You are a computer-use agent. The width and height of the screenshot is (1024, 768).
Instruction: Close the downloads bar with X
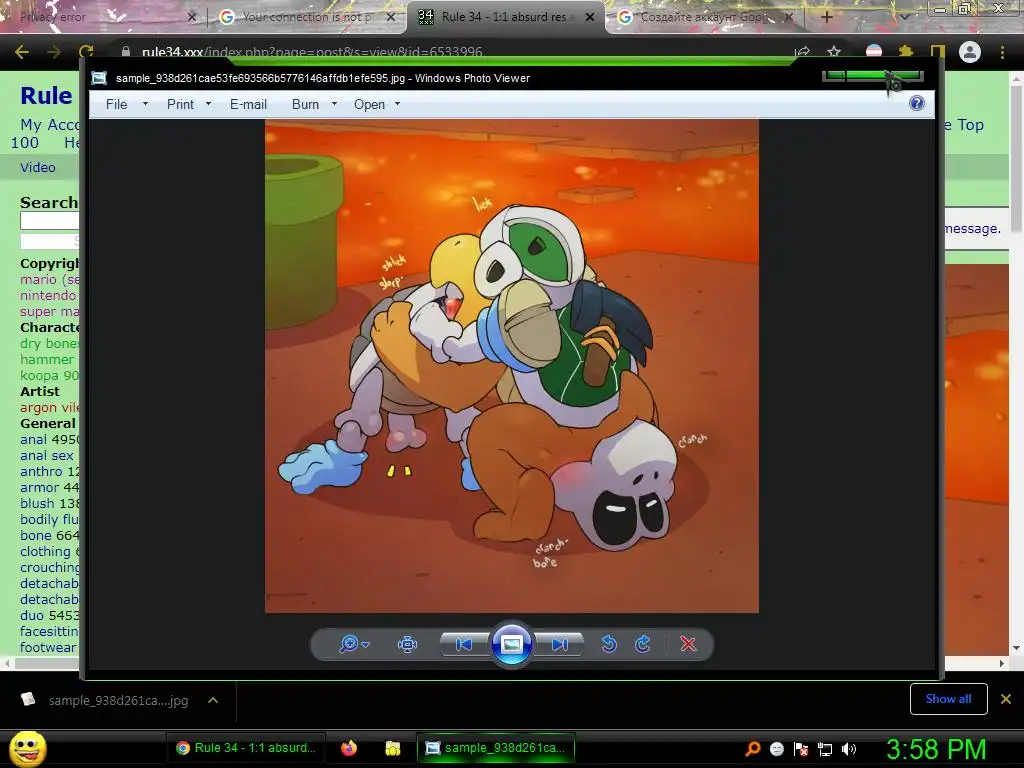point(1006,699)
